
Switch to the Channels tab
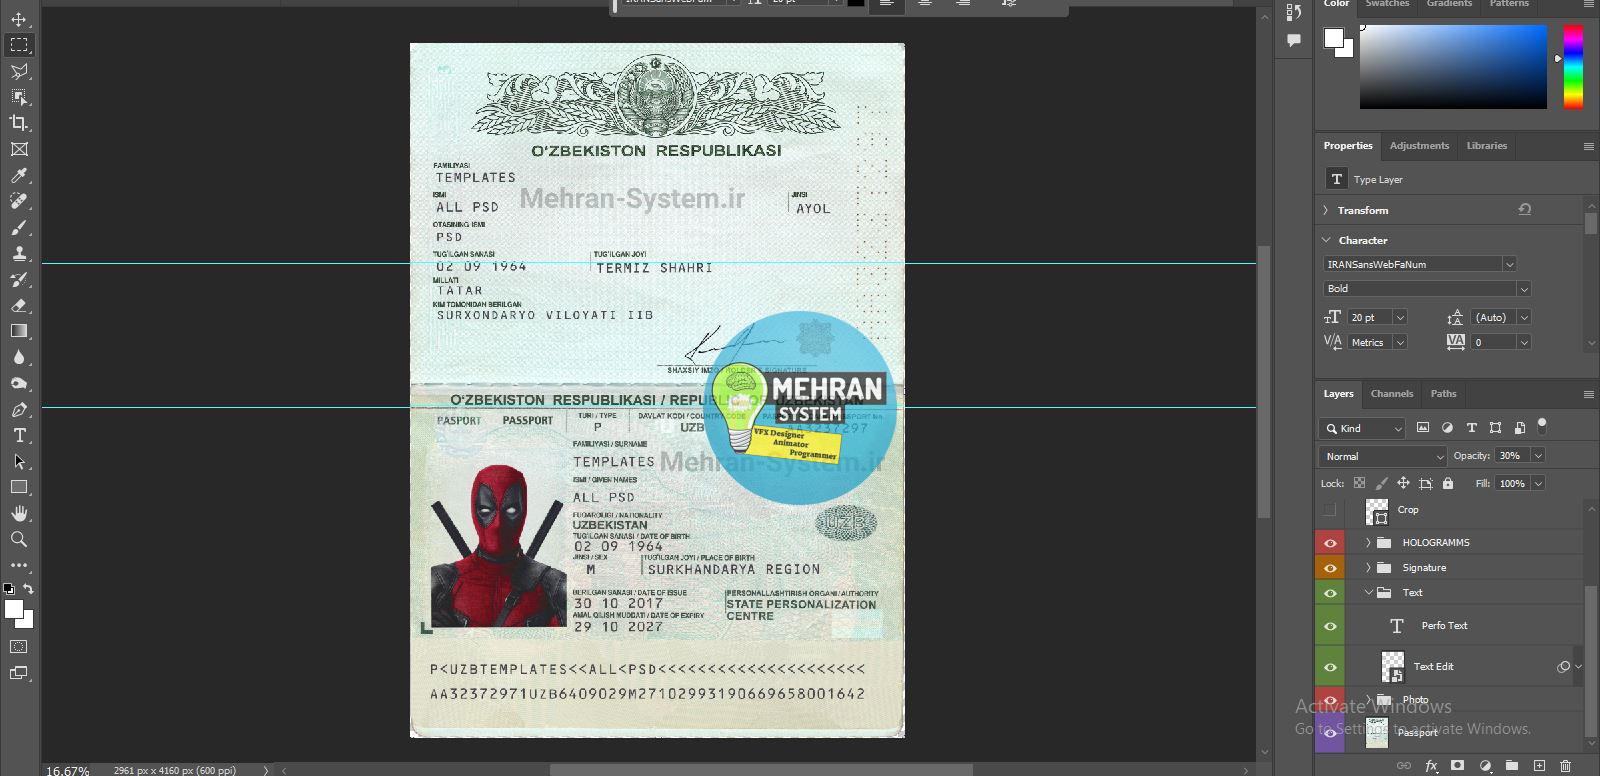pos(1392,394)
